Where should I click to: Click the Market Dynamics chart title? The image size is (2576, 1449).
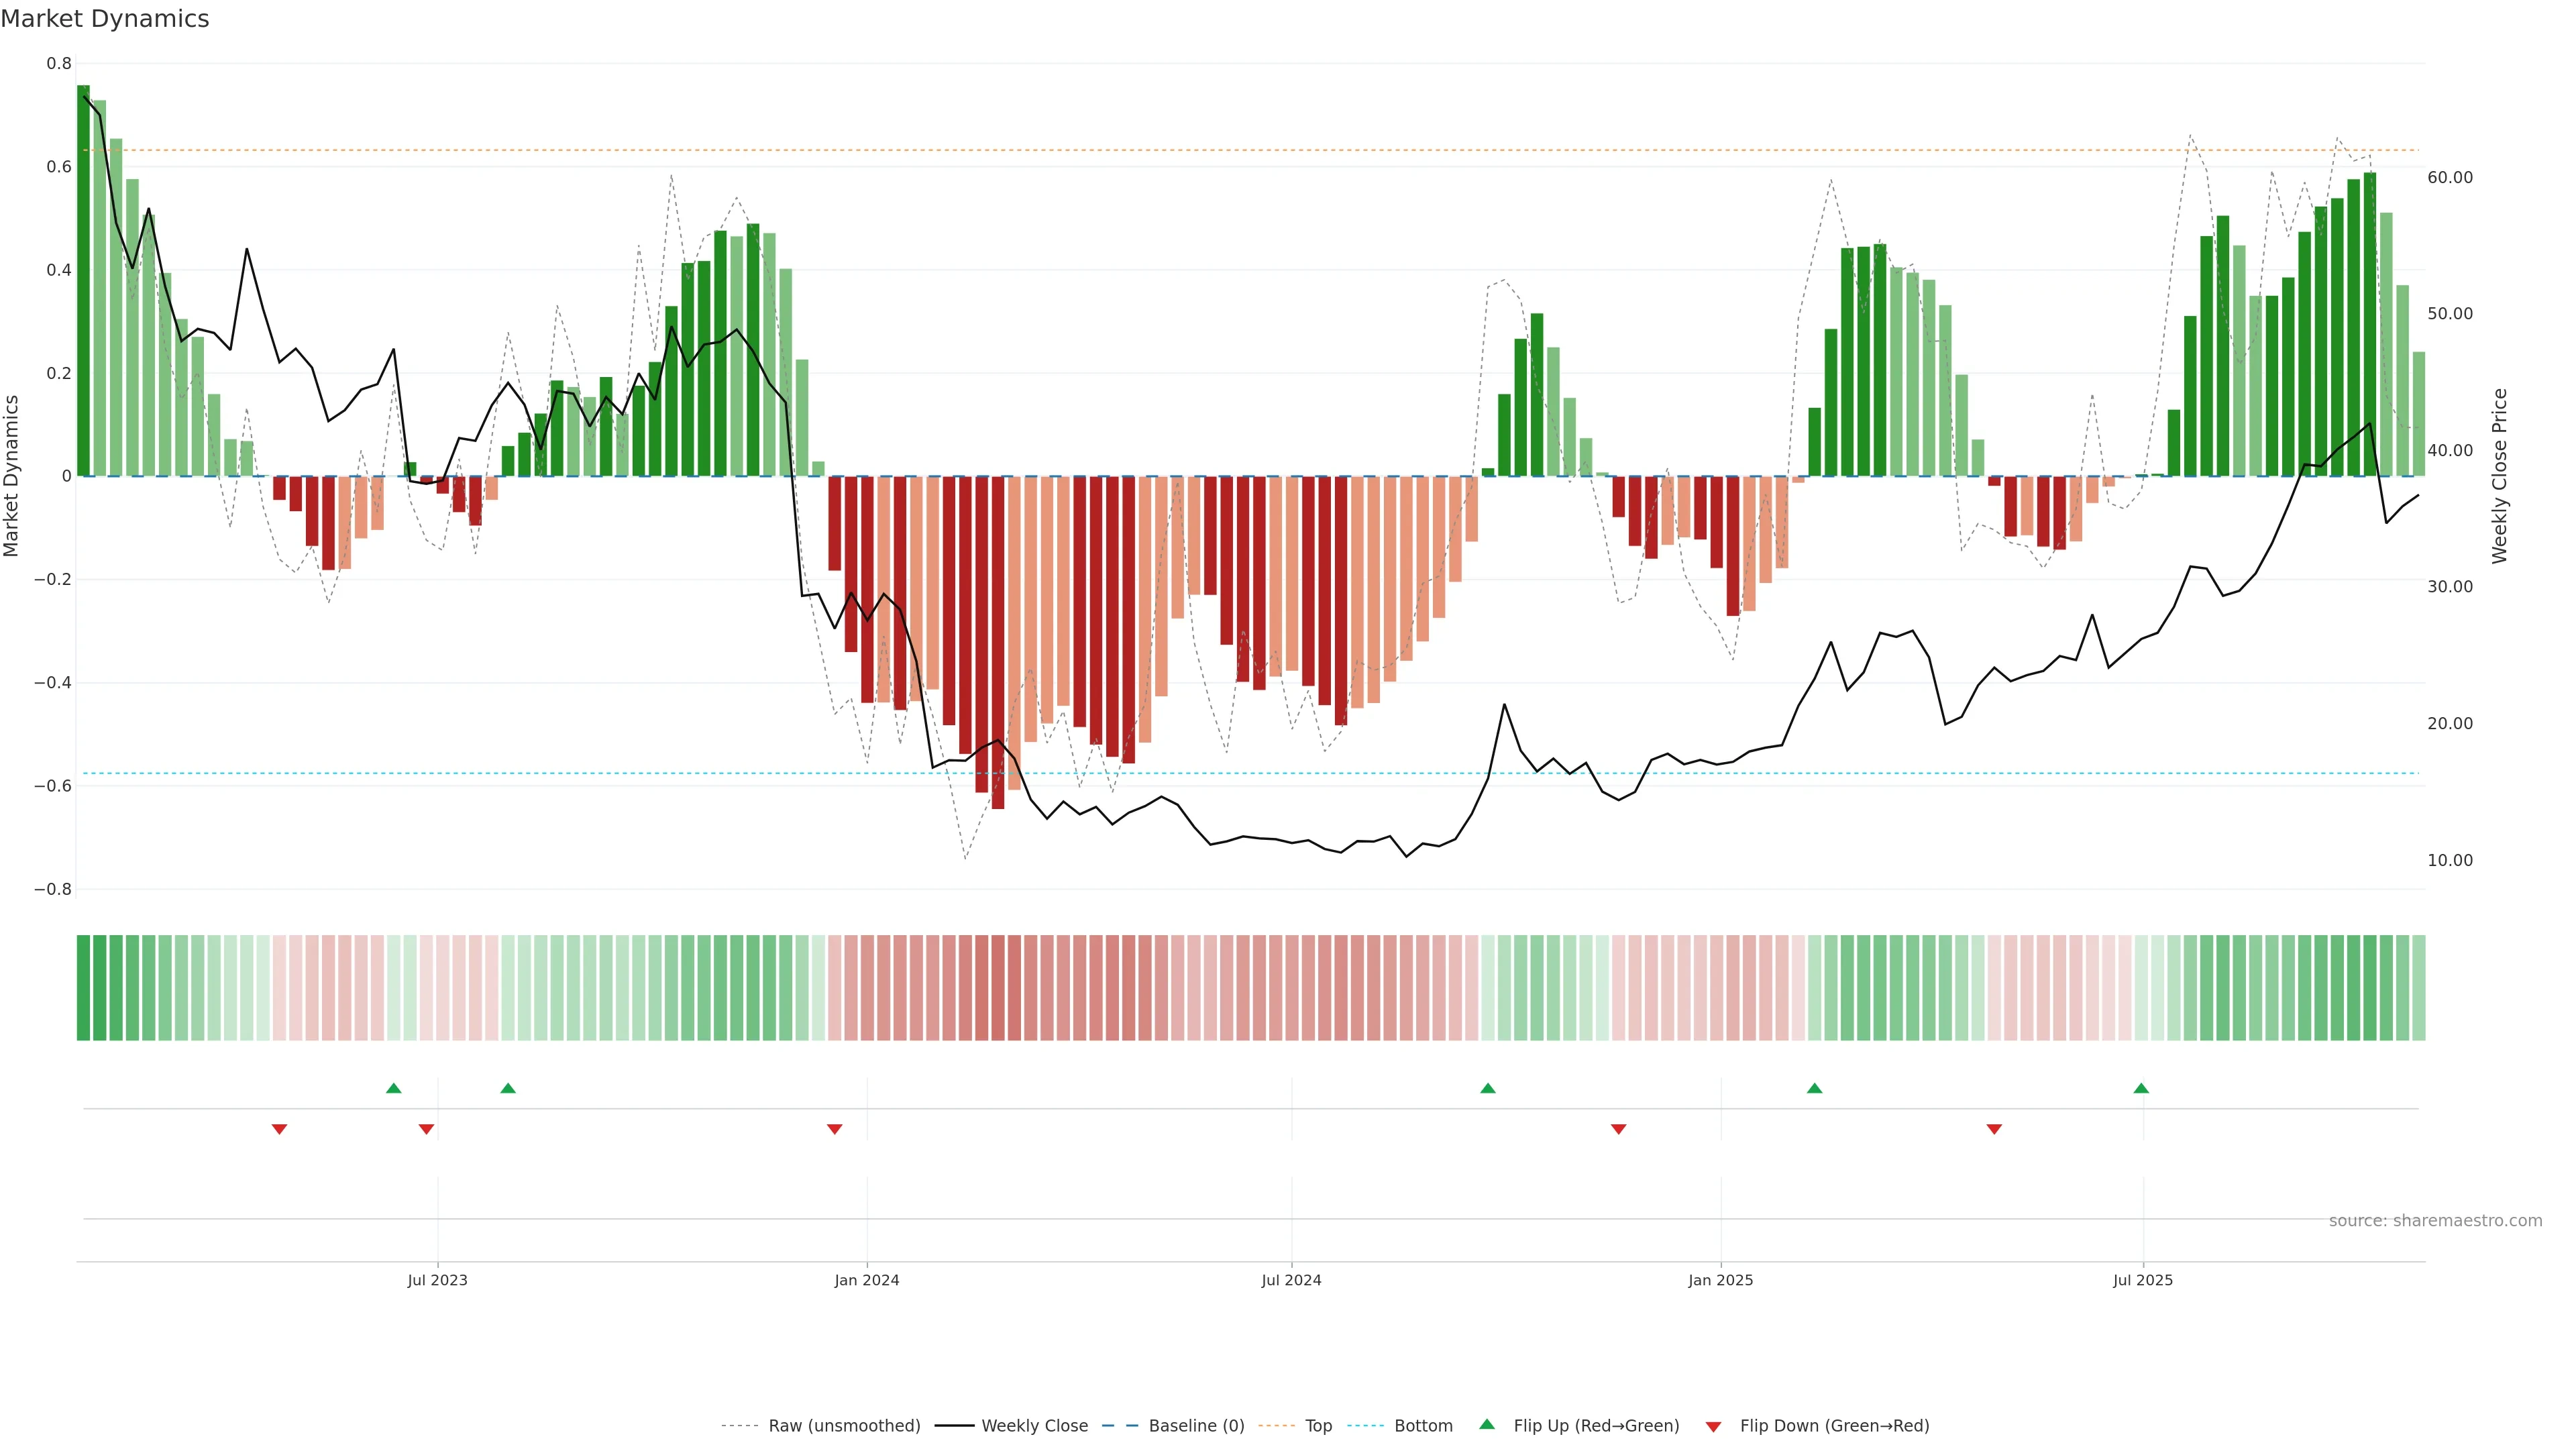[105, 19]
